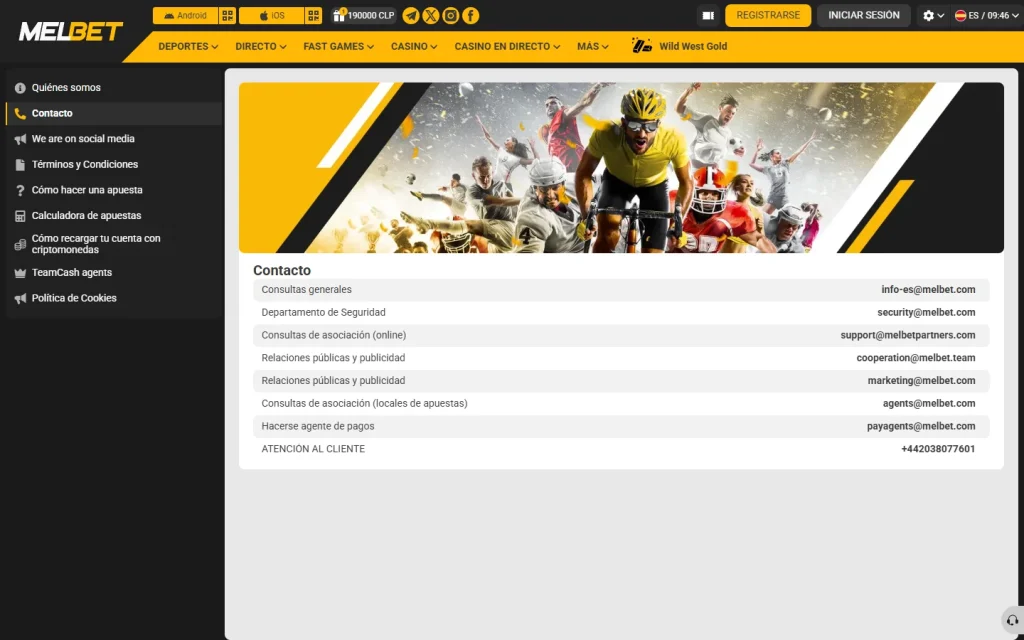1024x640 pixels.
Task: Click the Consultas generales label
Action: [306, 289]
